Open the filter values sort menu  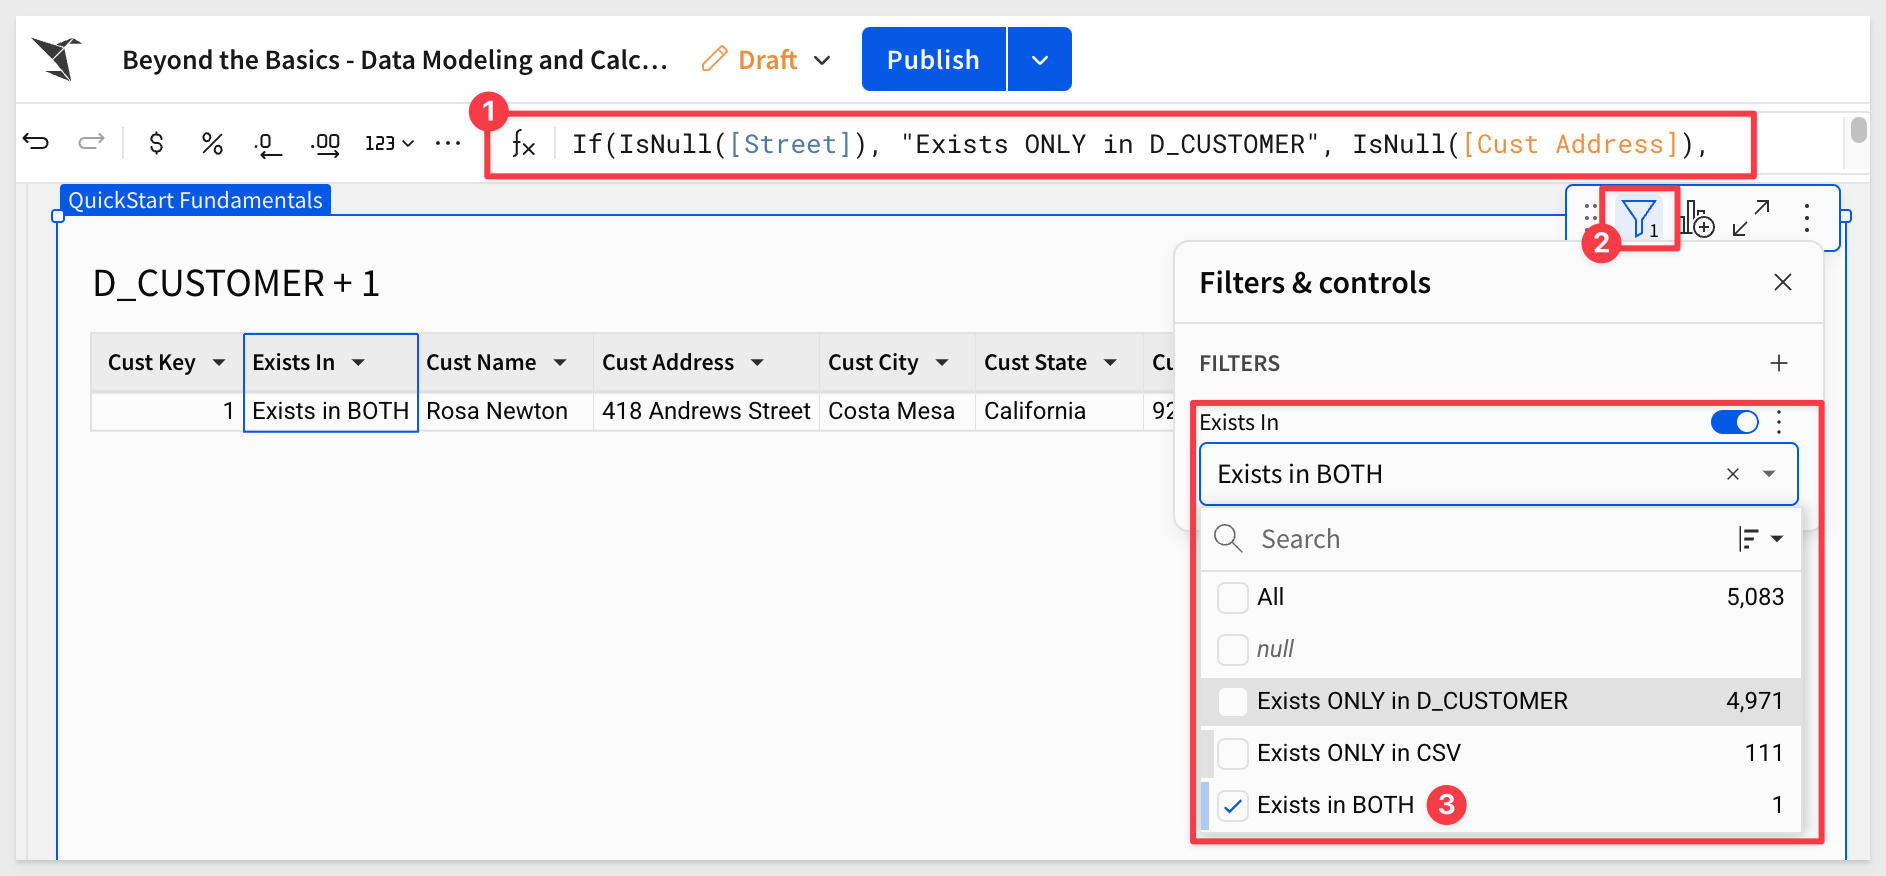click(x=1760, y=539)
